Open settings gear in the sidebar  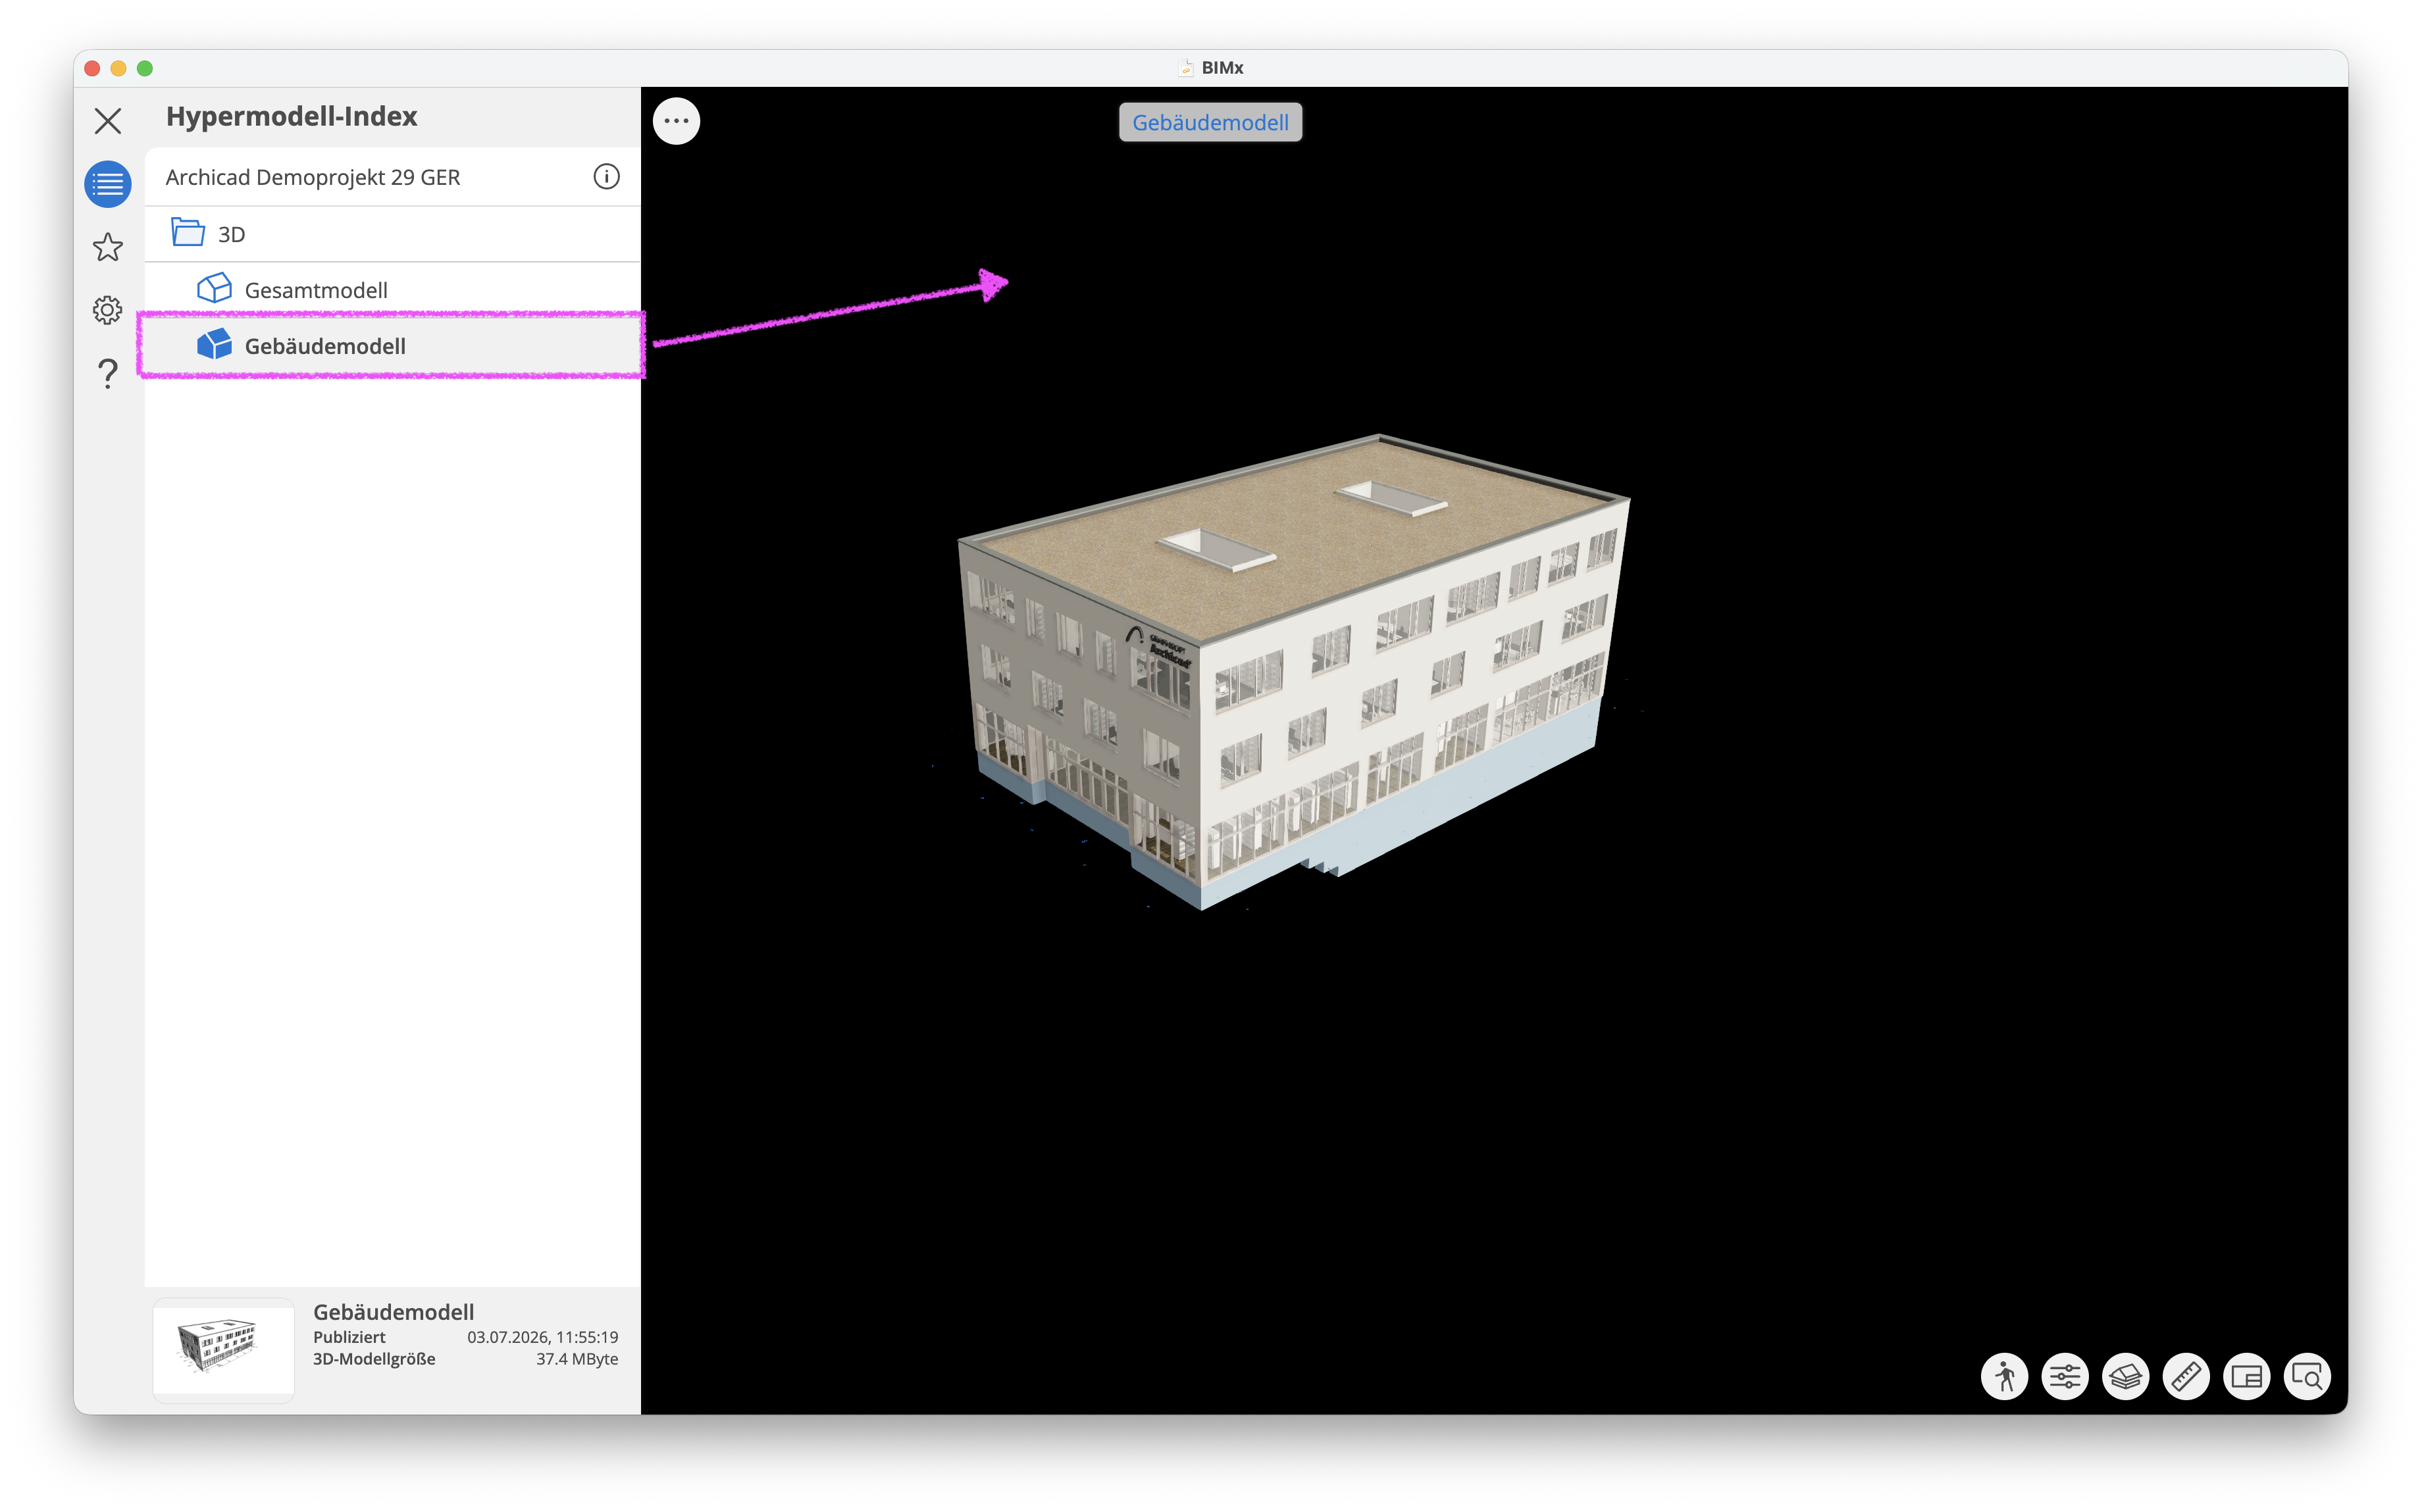pyautogui.click(x=108, y=310)
